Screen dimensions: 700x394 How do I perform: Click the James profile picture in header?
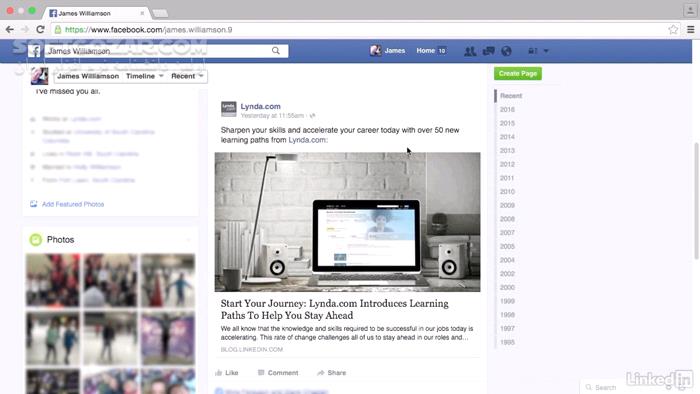(375, 50)
